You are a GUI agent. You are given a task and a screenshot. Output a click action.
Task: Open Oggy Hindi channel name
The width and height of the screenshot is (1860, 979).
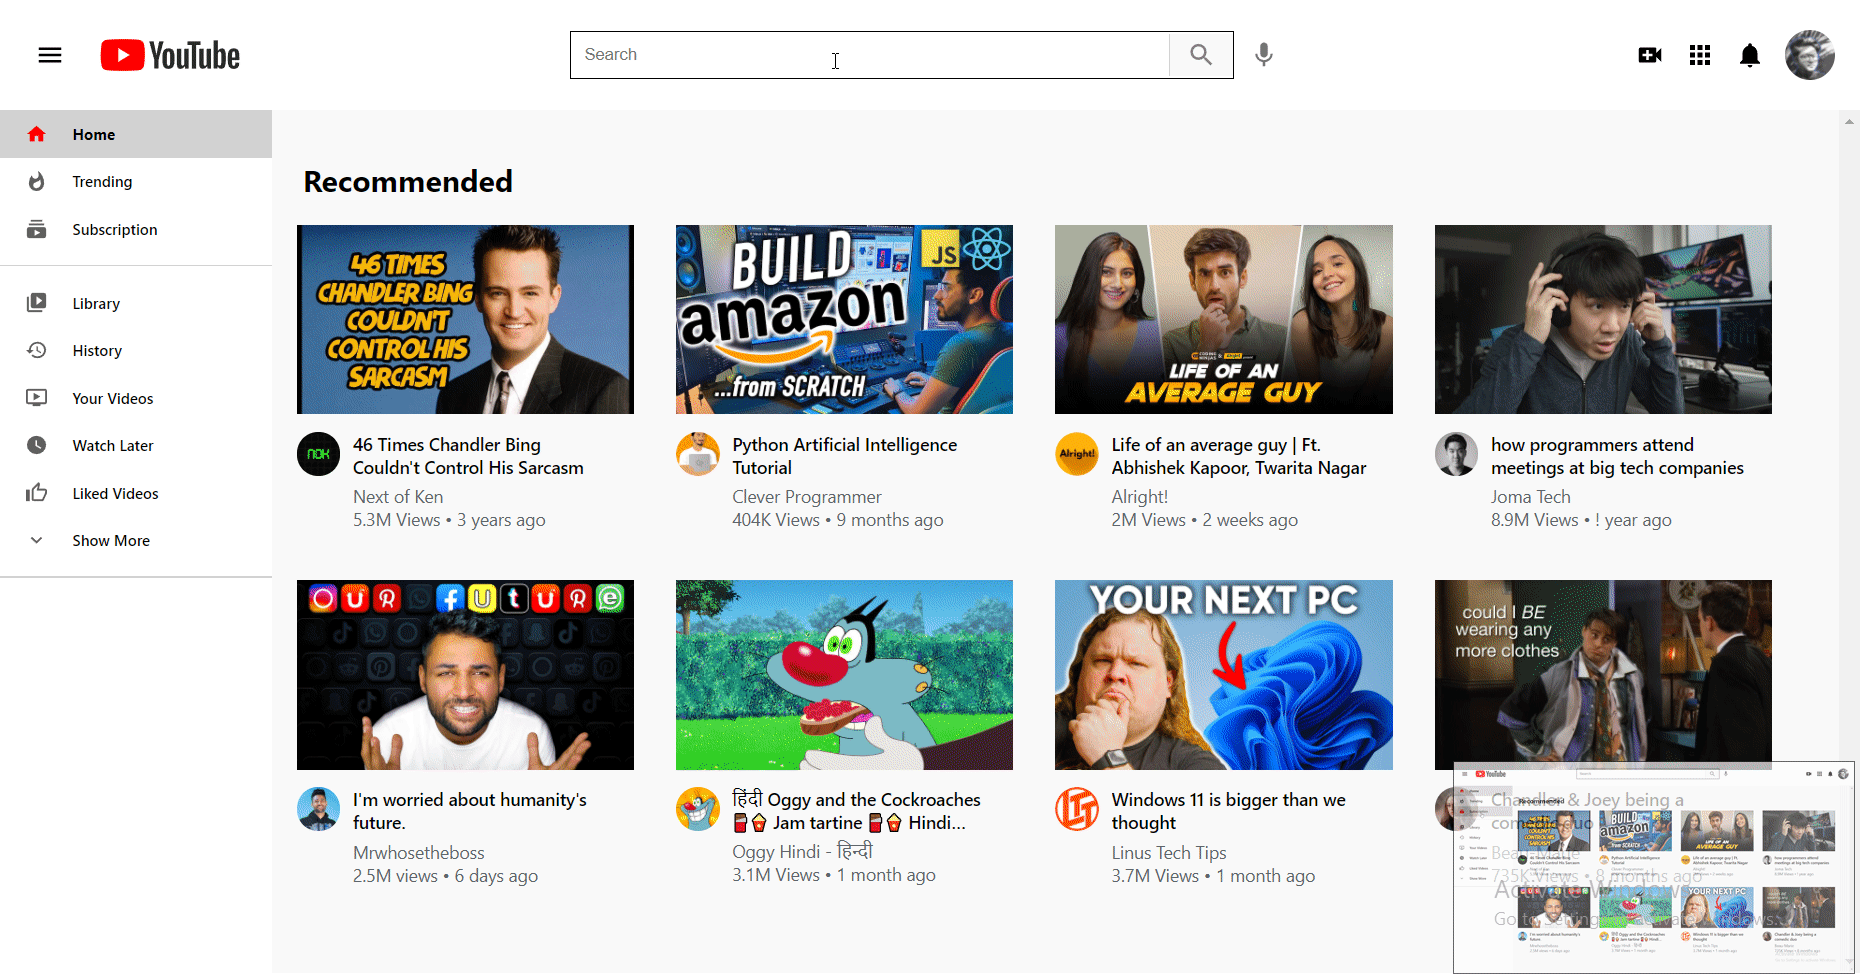[802, 851]
